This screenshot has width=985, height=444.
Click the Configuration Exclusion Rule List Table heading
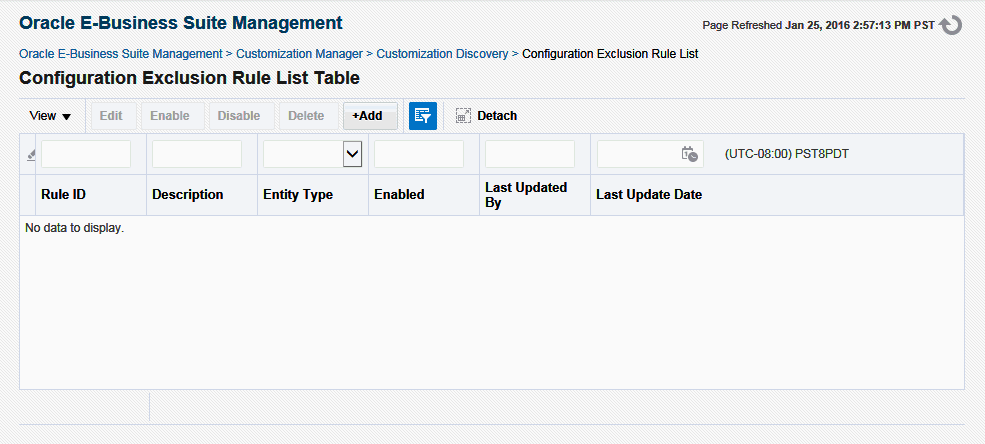coord(190,78)
